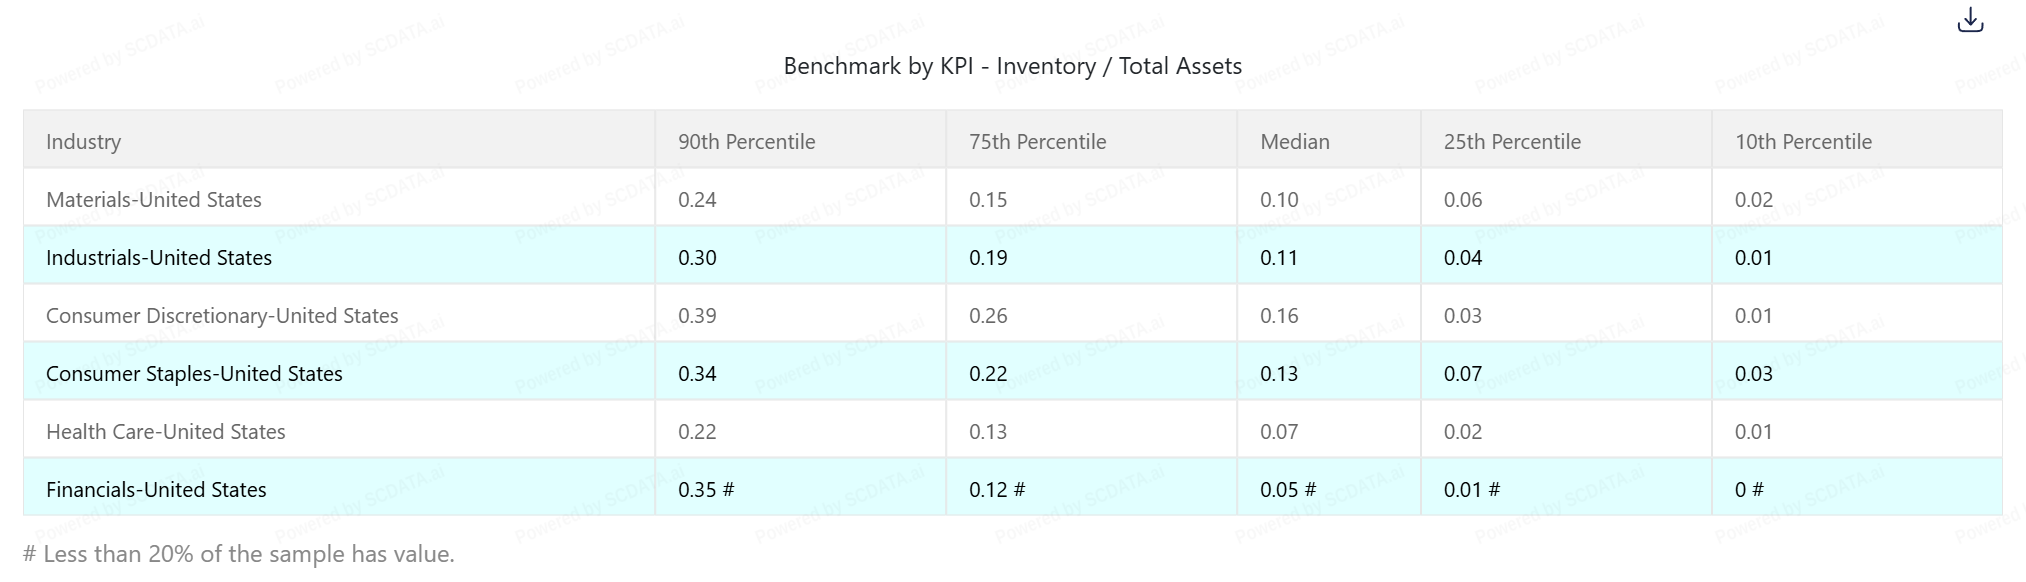This screenshot has height=582, width=2026.
Task: Click the 10th Percentile column header
Action: point(1802,142)
